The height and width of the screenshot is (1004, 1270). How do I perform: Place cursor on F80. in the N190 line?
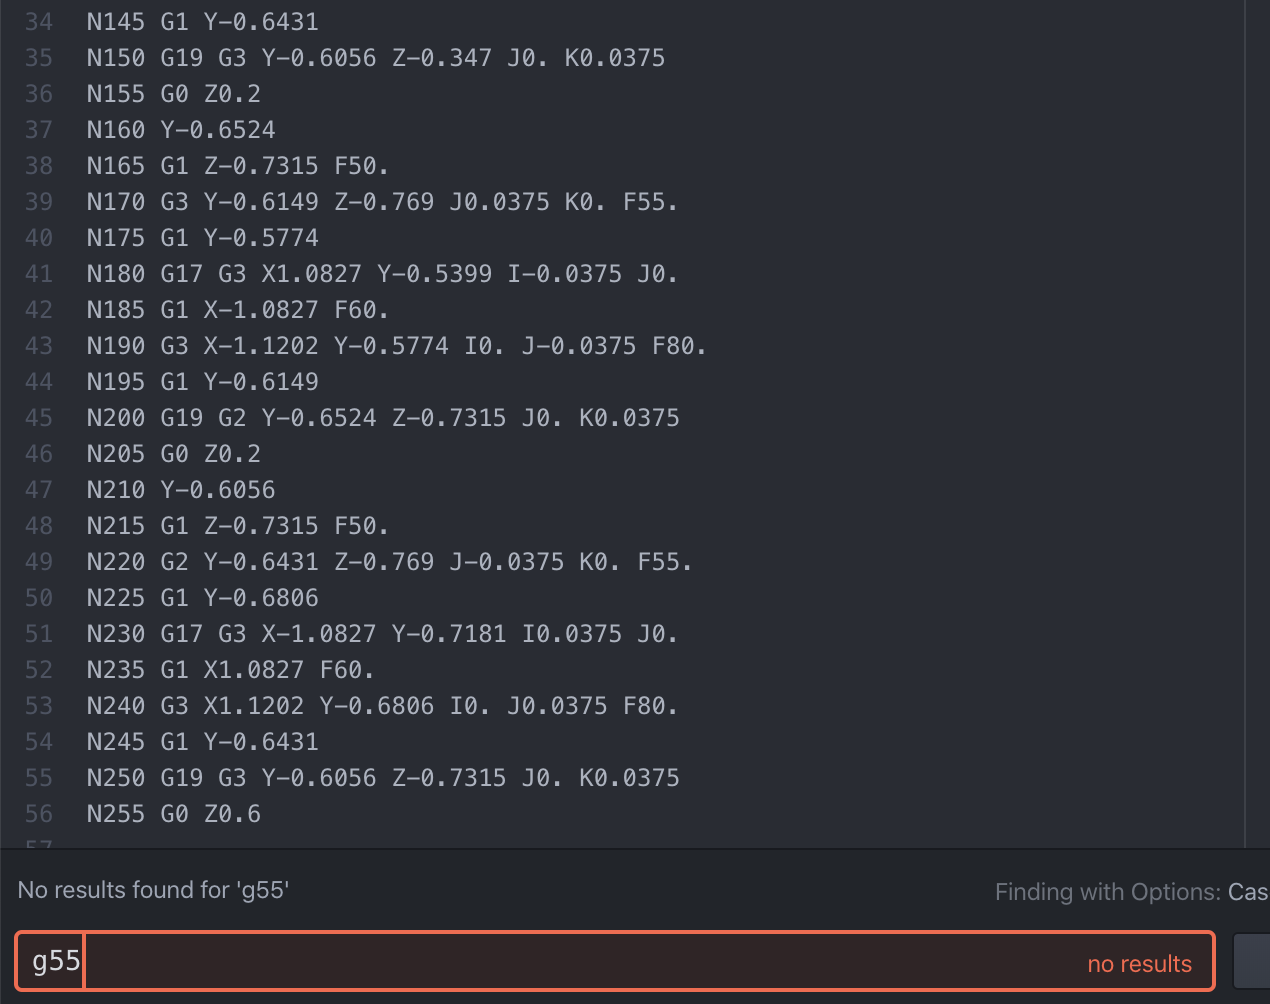coord(679,346)
